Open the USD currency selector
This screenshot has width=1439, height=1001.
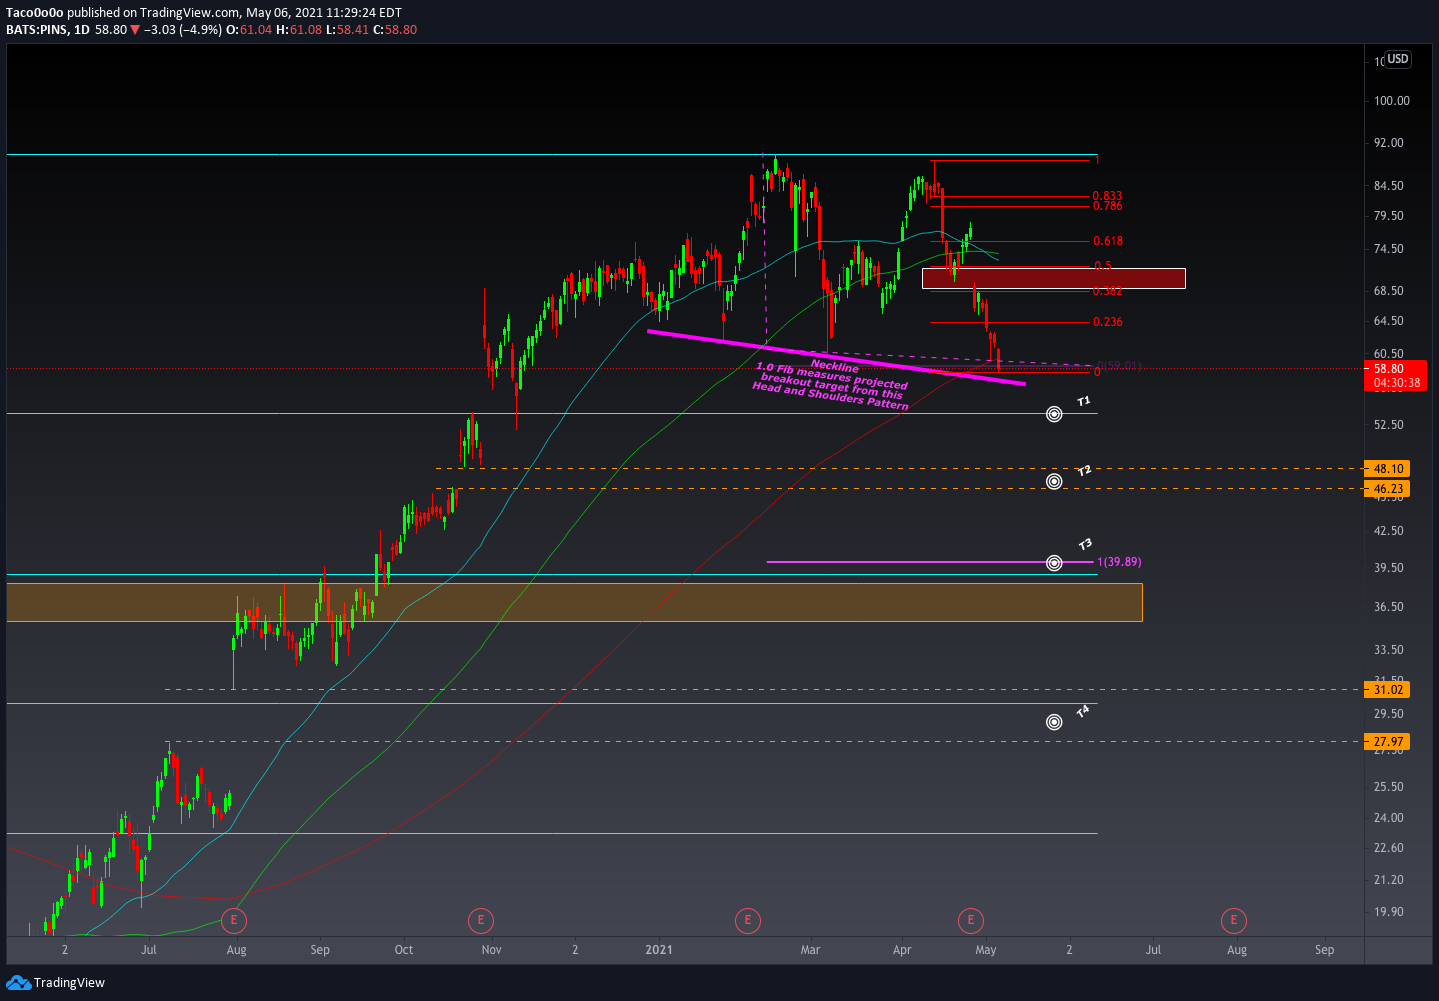(x=1397, y=59)
